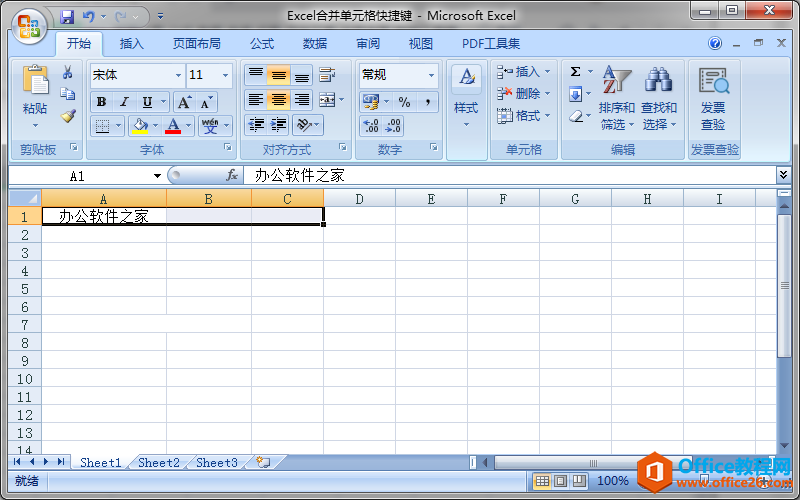Open the borders dropdown arrow
The image size is (800, 500).
click(118, 126)
